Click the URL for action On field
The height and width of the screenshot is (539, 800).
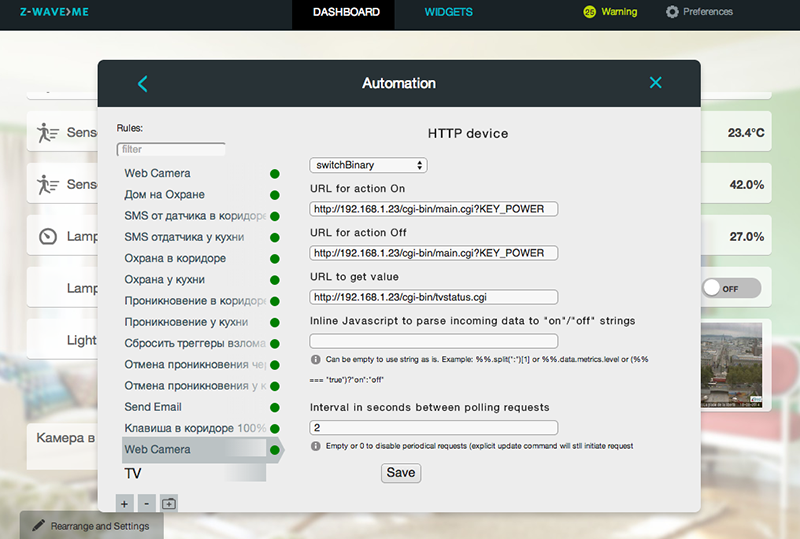tap(434, 209)
